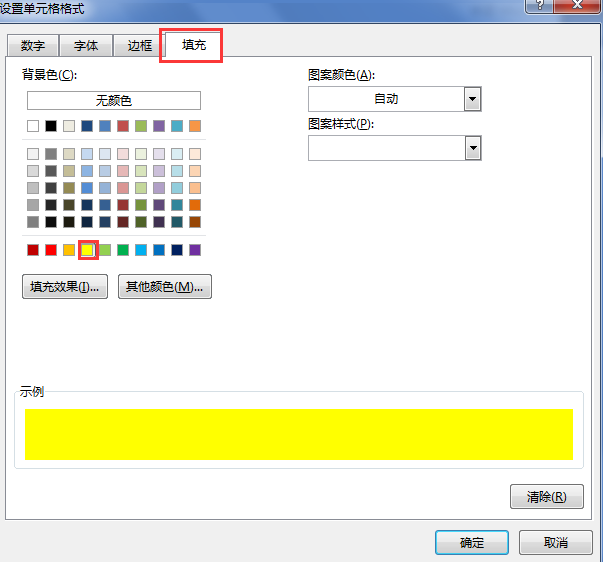Select the standard dark red swatch
Image resolution: width=603 pixels, height=562 pixels.
click(33, 250)
